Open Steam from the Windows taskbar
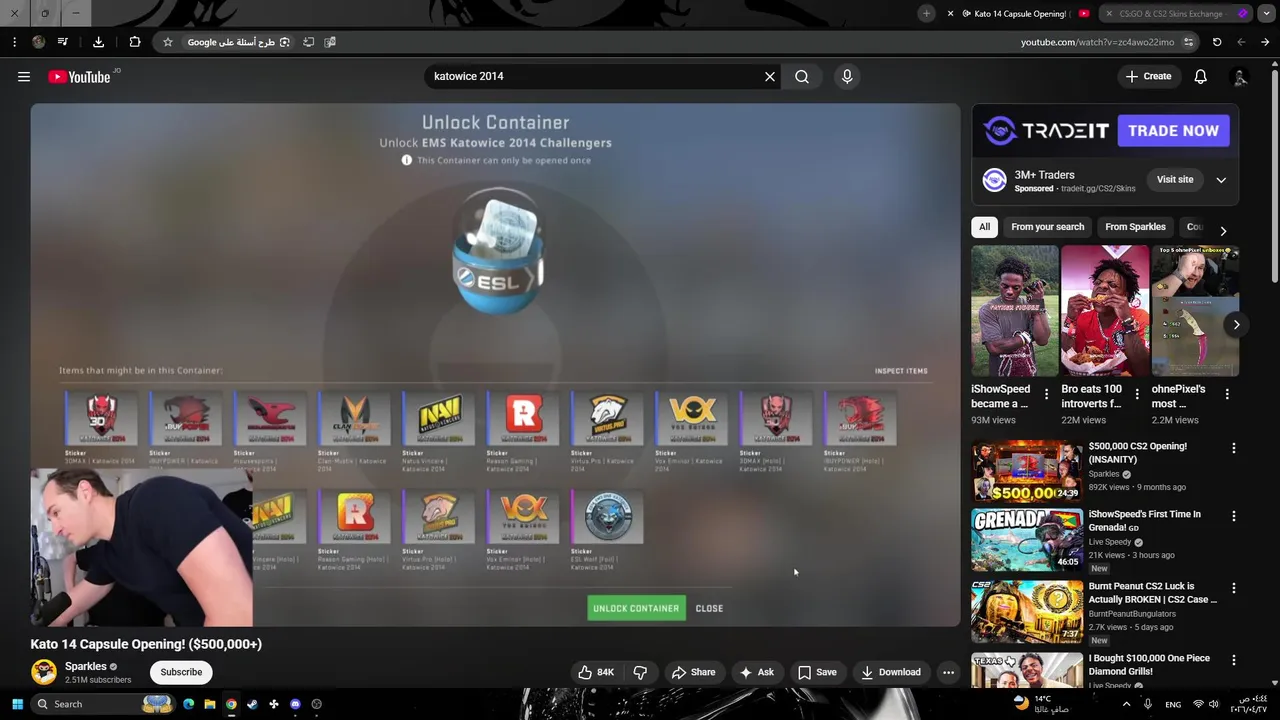The width and height of the screenshot is (1280, 720). click(252, 704)
